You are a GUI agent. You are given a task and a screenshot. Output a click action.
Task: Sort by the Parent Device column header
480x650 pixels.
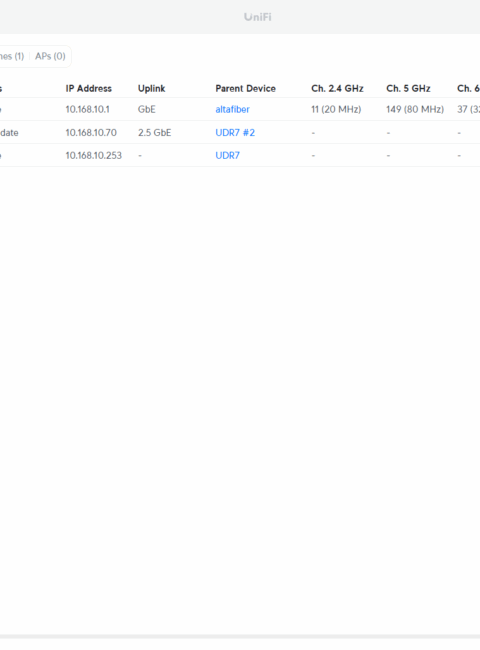245,88
